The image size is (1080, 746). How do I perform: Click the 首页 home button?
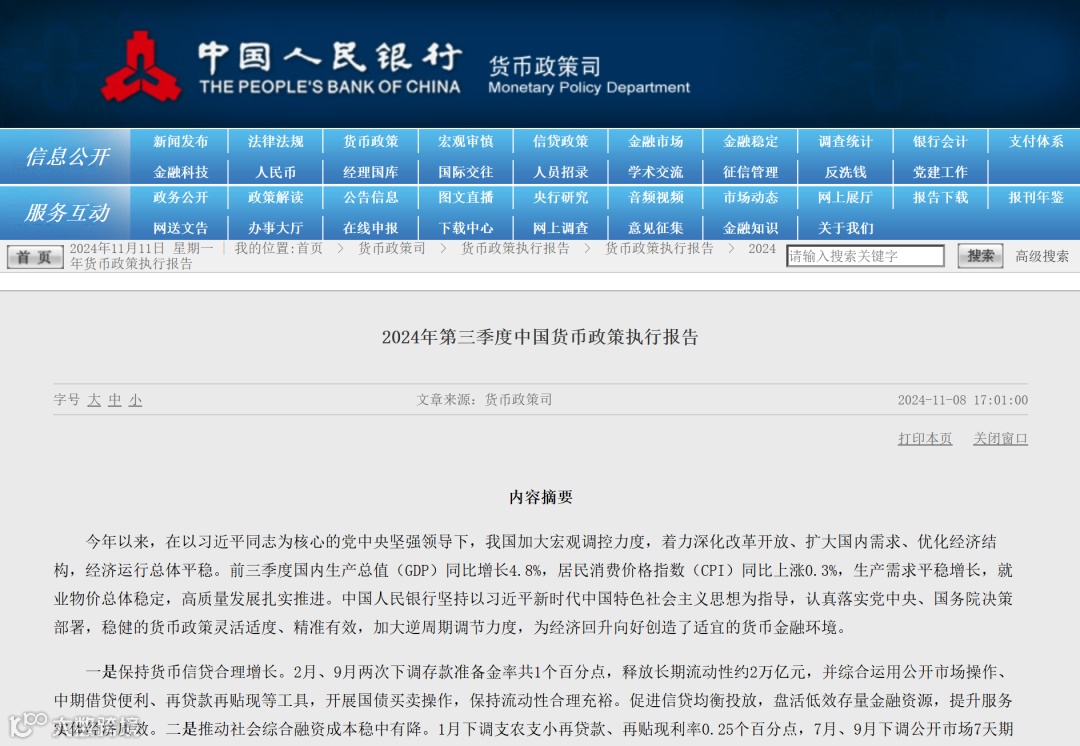(34, 257)
